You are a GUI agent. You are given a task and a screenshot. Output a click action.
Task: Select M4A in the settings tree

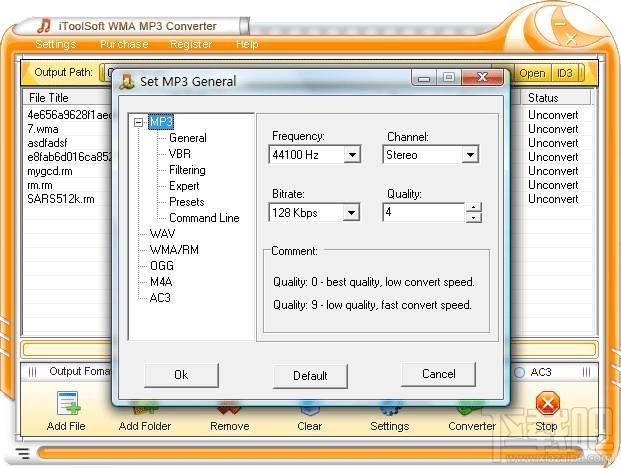(x=161, y=282)
